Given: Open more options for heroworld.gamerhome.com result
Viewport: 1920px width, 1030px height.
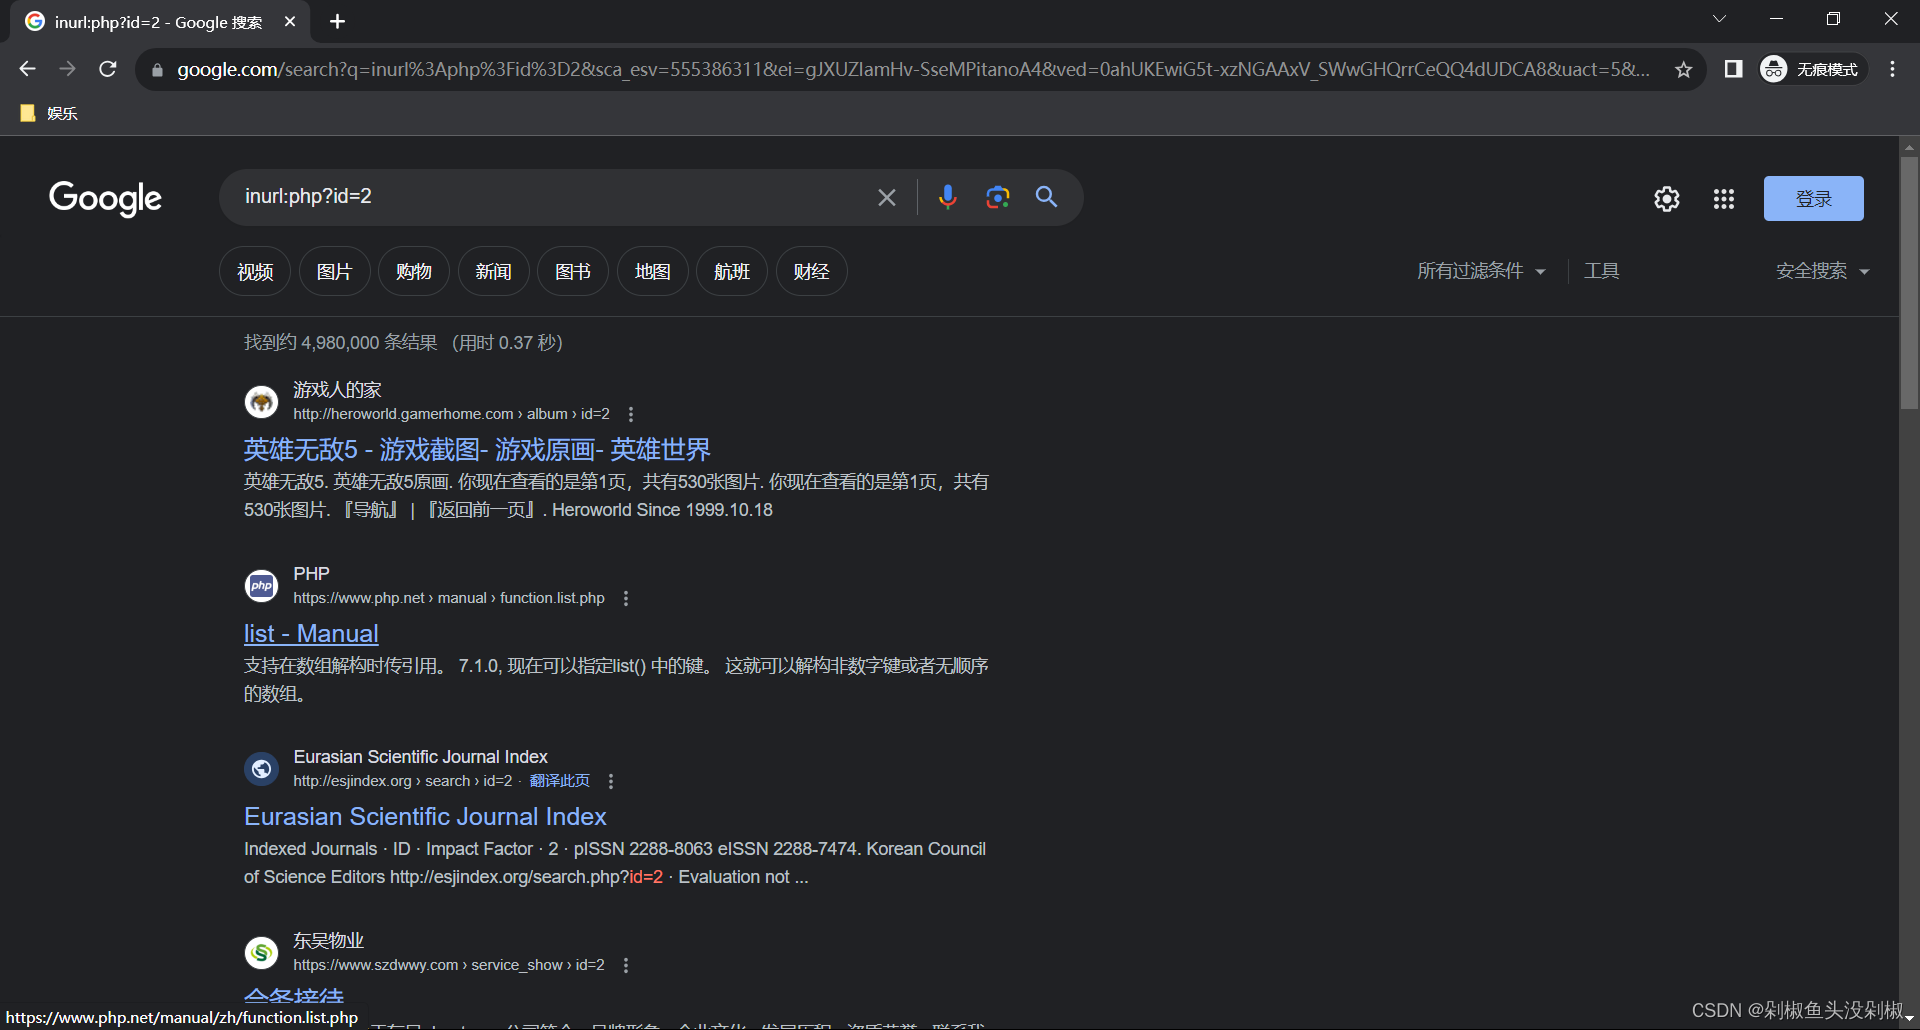Looking at the screenshot, I should [630, 414].
